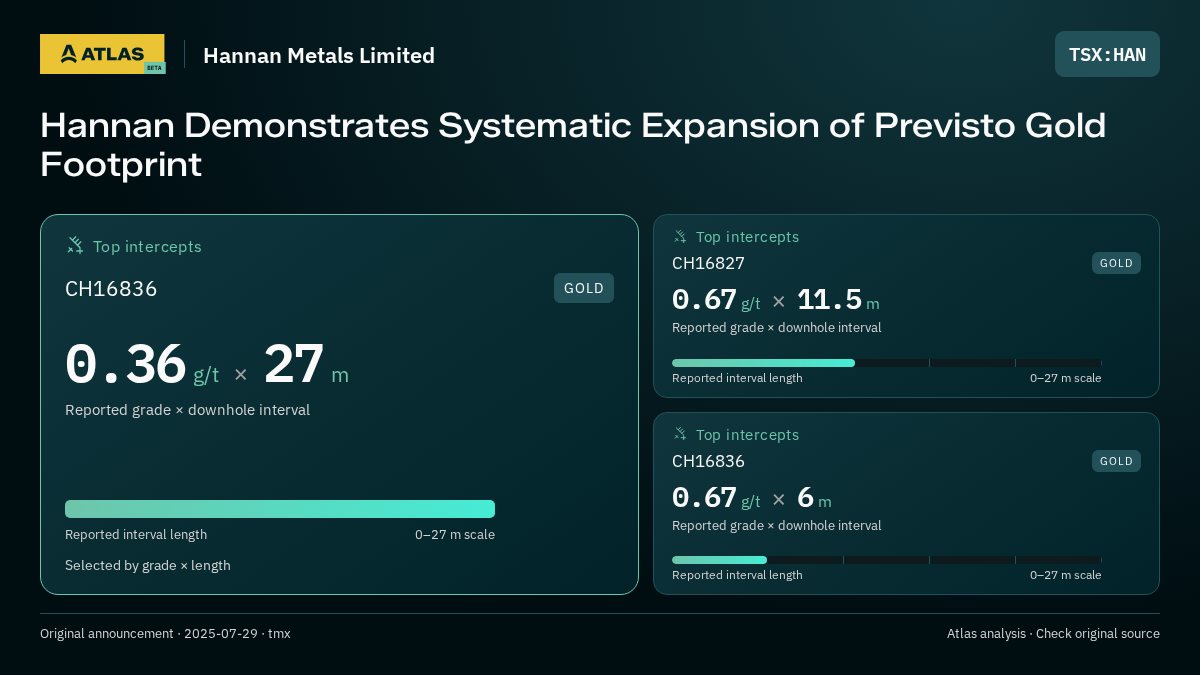Click the 'Top intercepts' label in the CH16827 card
Image resolution: width=1200 pixels, height=675 pixels.
[x=748, y=237]
